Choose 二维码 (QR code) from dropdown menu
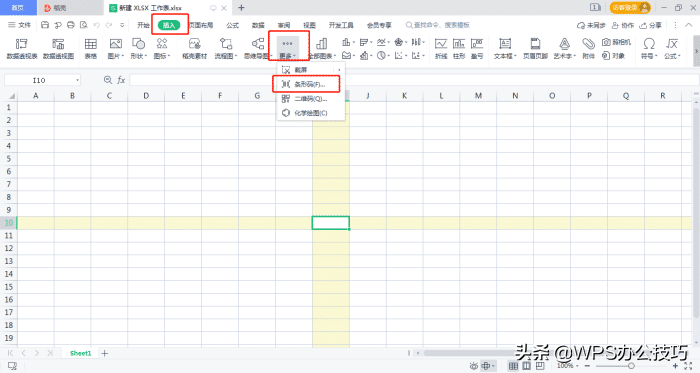Image resolution: width=700 pixels, height=373 pixels. point(311,99)
